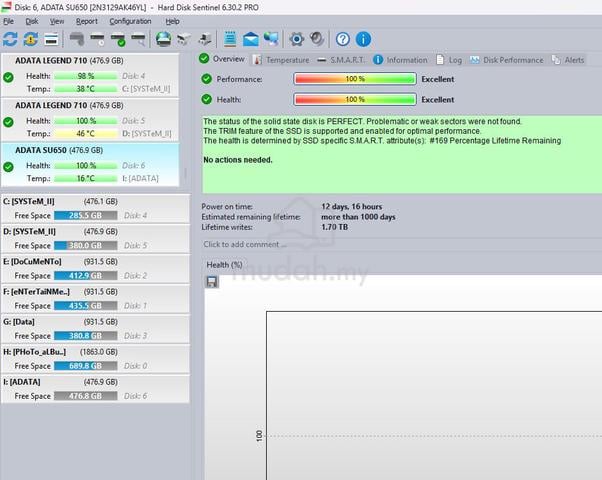The width and height of the screenshot is (602, 480).
Task: Switch to the S.M.A.R.T. tab
Action: pos(341,60)
